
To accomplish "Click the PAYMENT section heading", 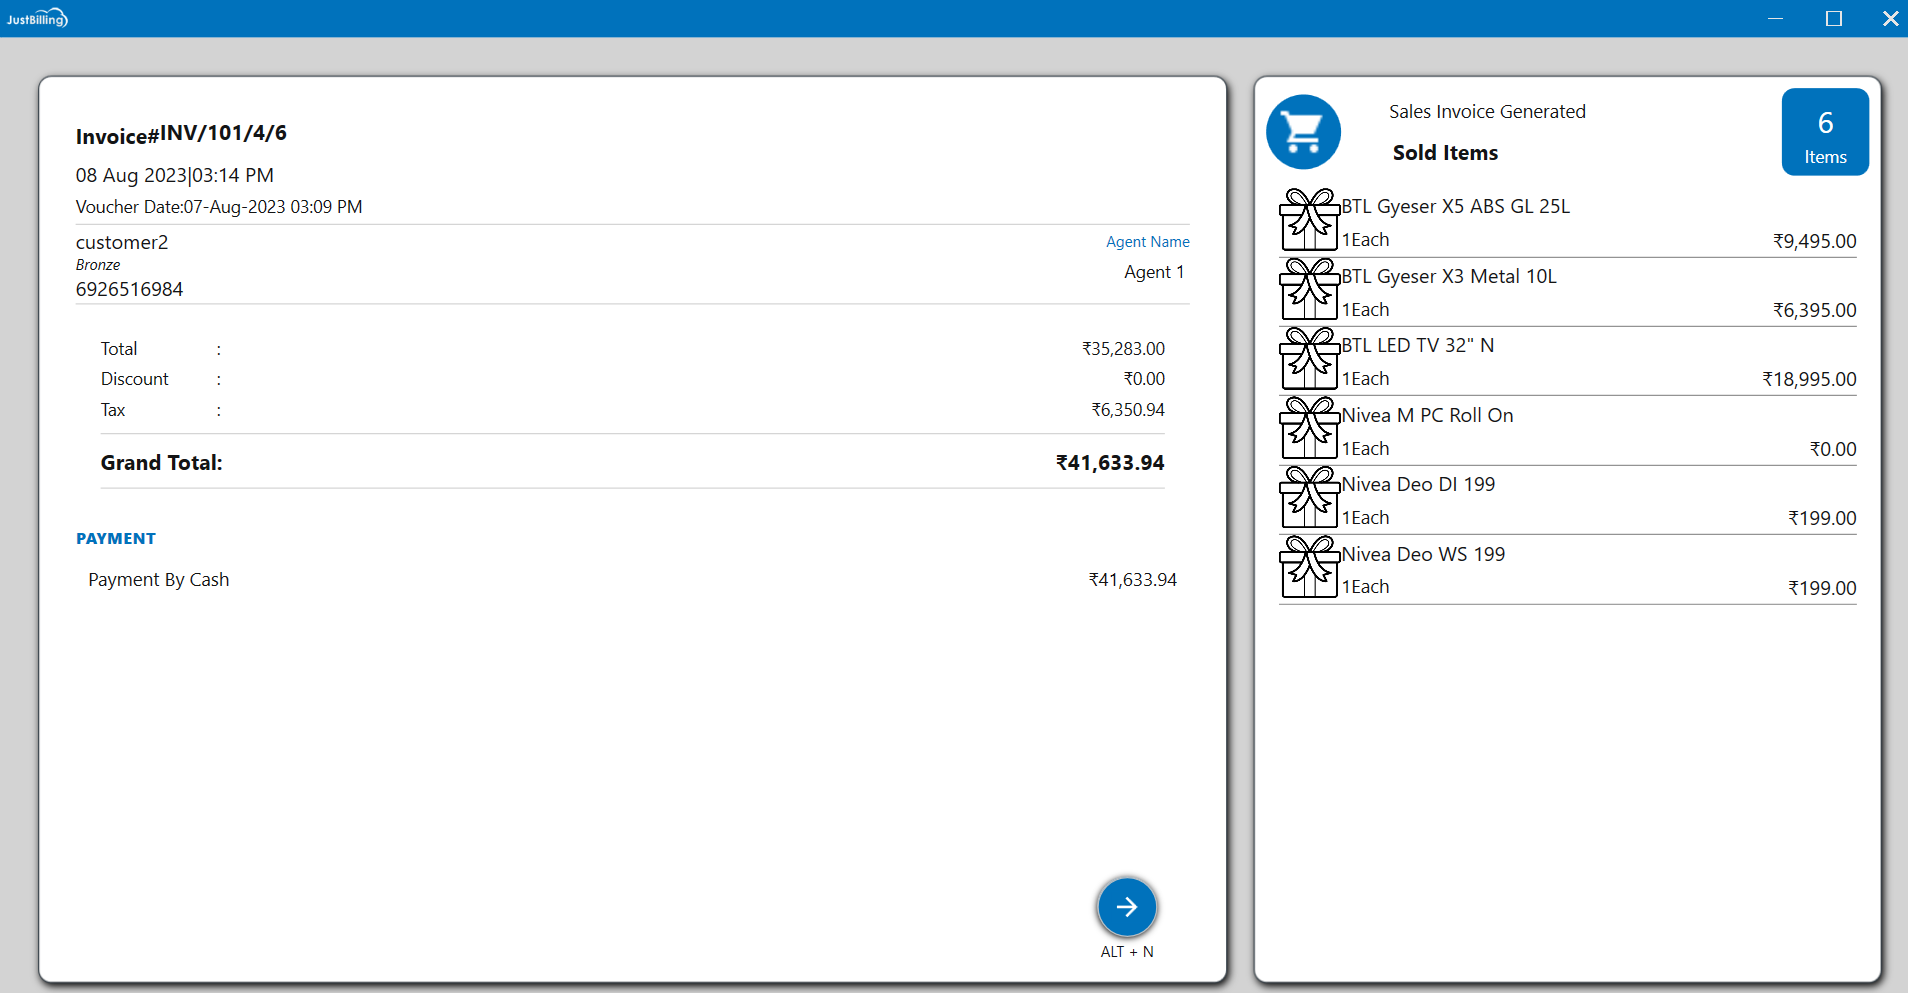I will point(116,538).
